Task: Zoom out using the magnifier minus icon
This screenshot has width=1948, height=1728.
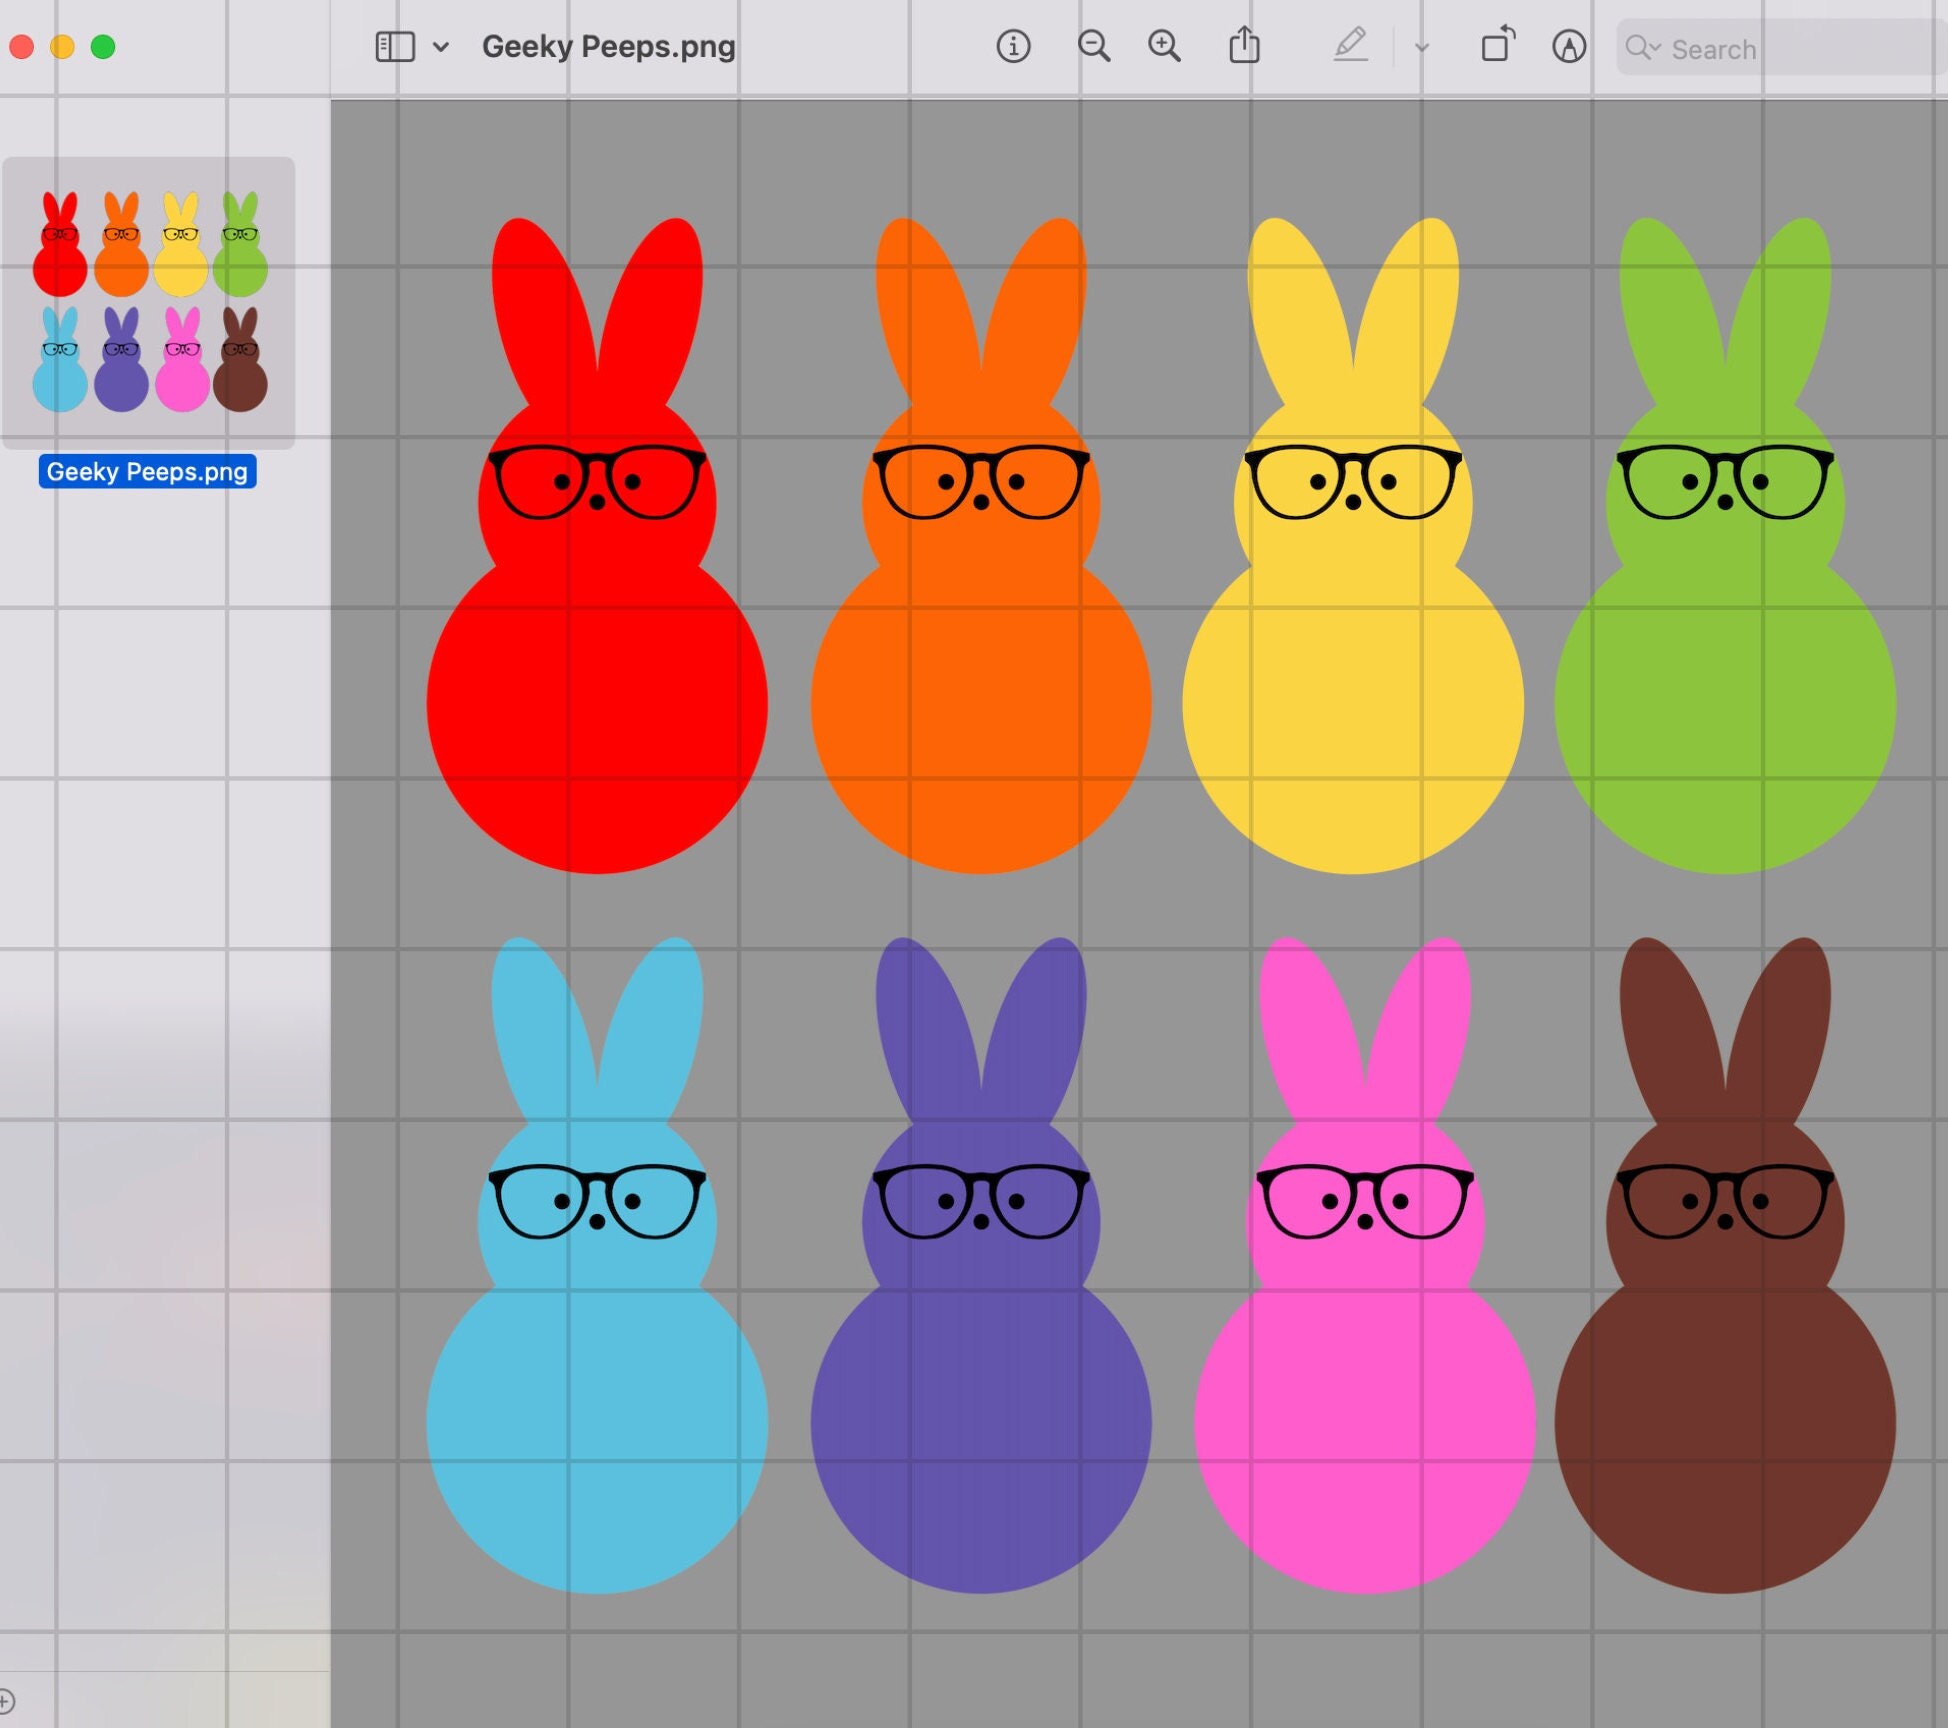Action: (x=1094, y=46)
